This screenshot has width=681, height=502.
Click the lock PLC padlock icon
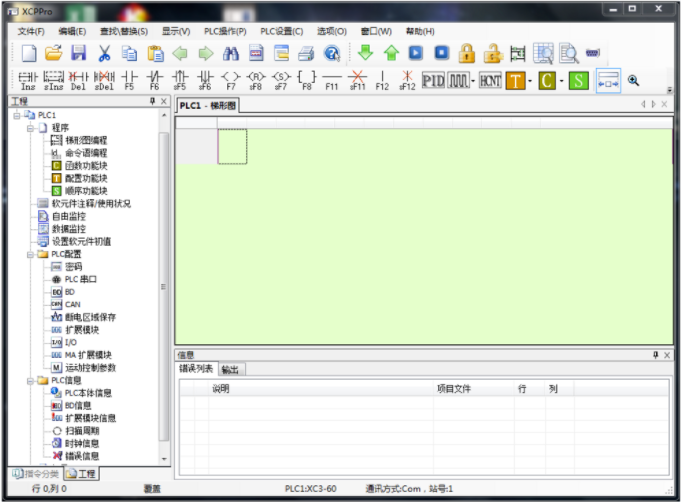click(466, 53)
